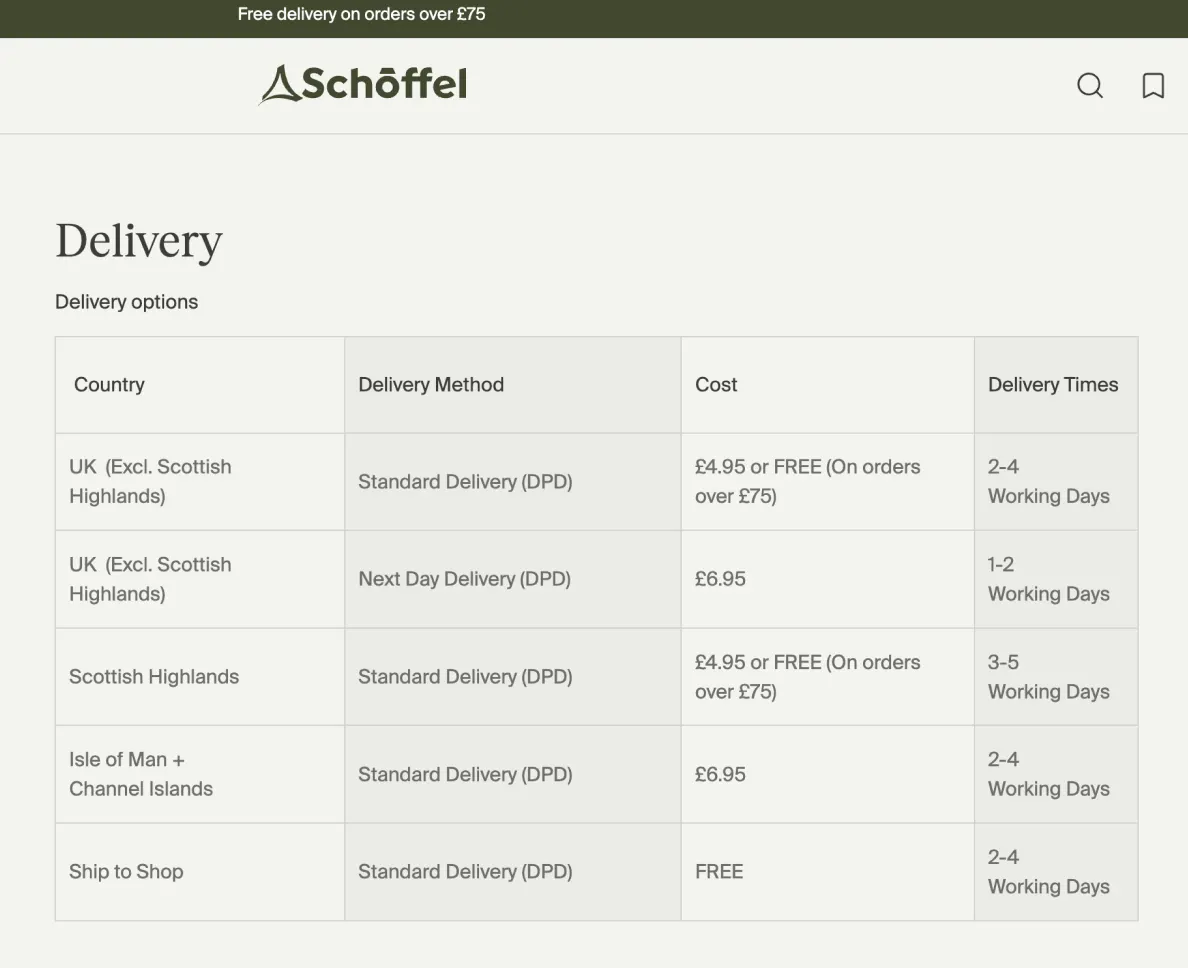Click the FREE cost cell
1188x968 pixels.
pyautogui.click(x=719, y=872)
